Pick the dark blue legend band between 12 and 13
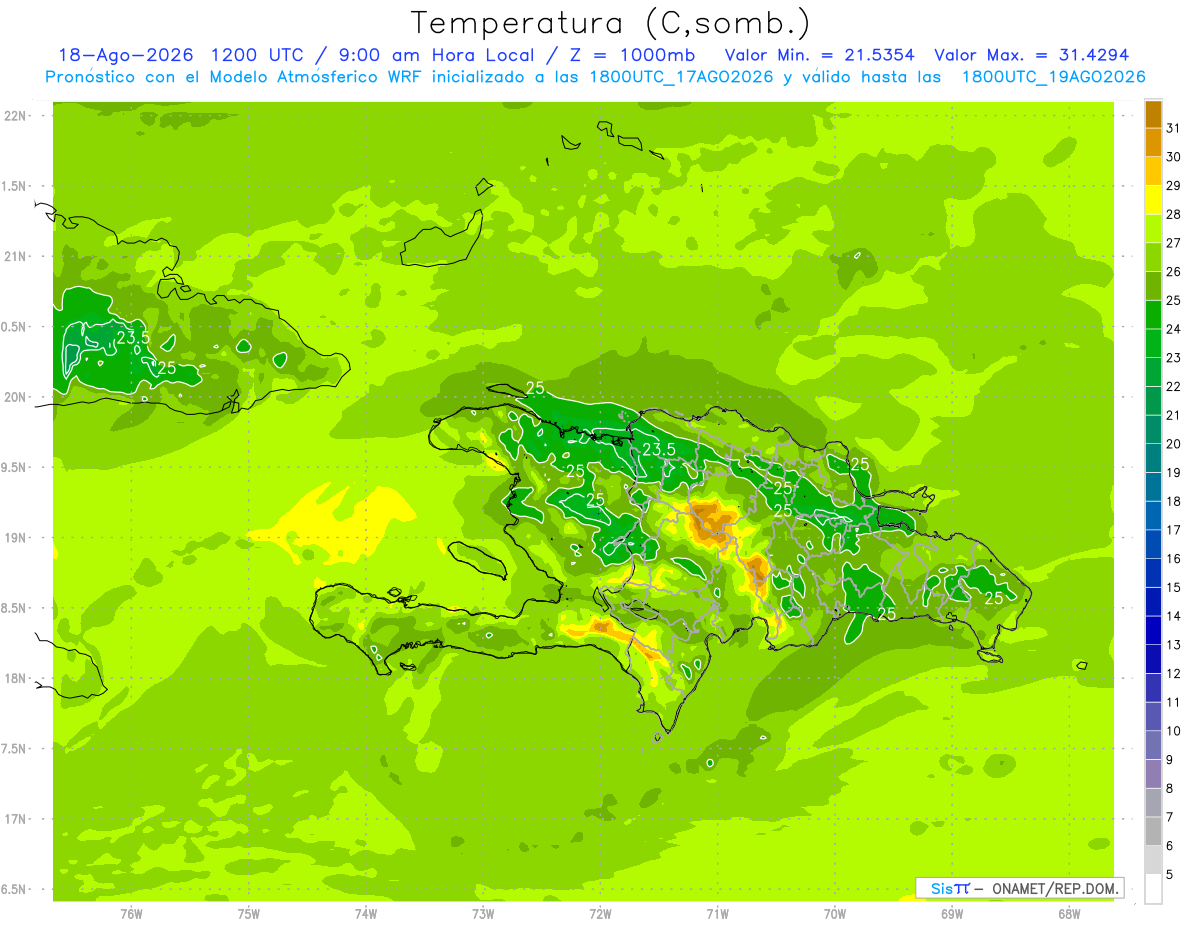The height and width of the screenshot is (927, 1200). (x=1153, y=660)
